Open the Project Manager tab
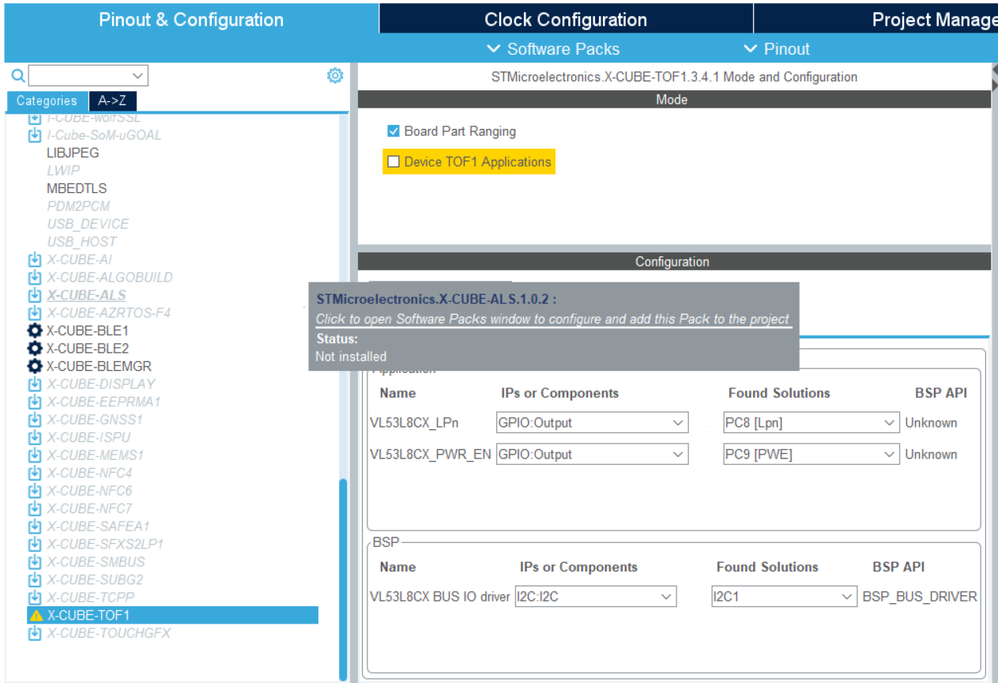 [x=876, y=19]
